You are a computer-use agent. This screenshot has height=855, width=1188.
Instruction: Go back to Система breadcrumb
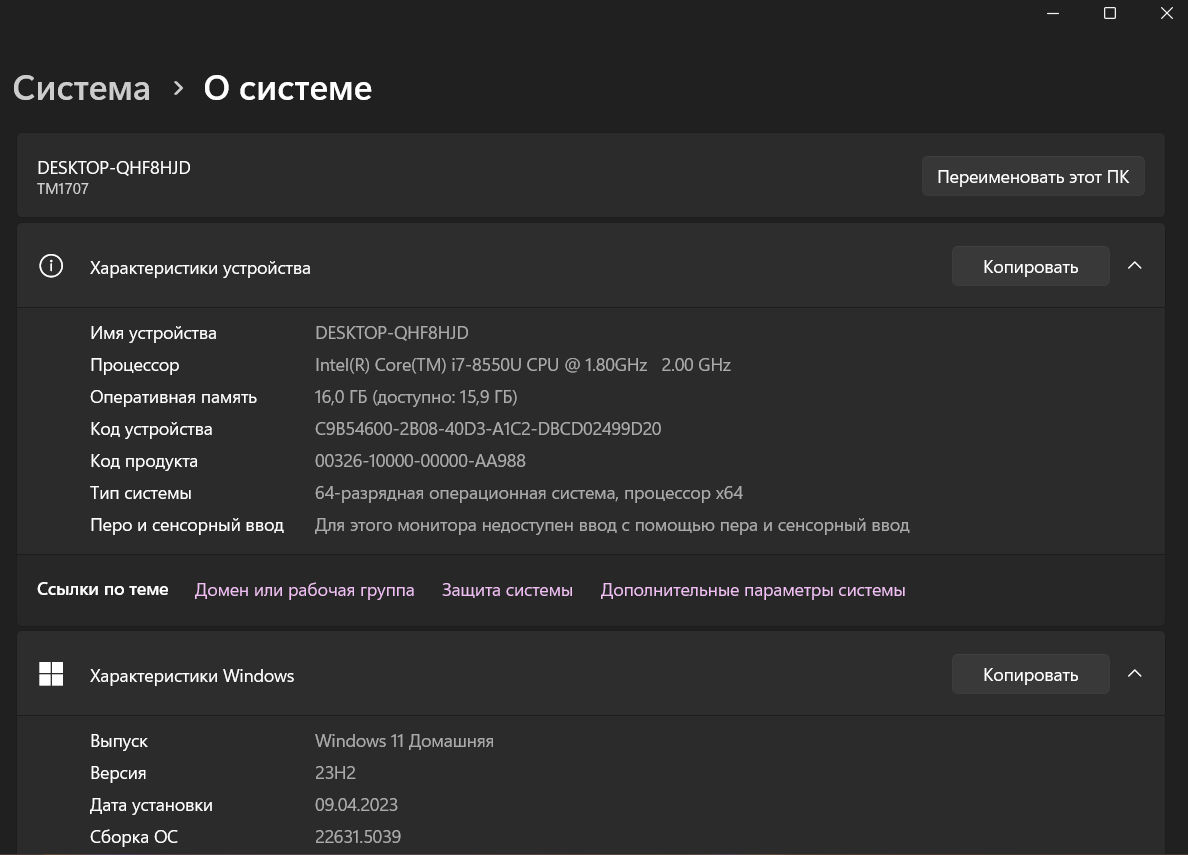(82, 89)
